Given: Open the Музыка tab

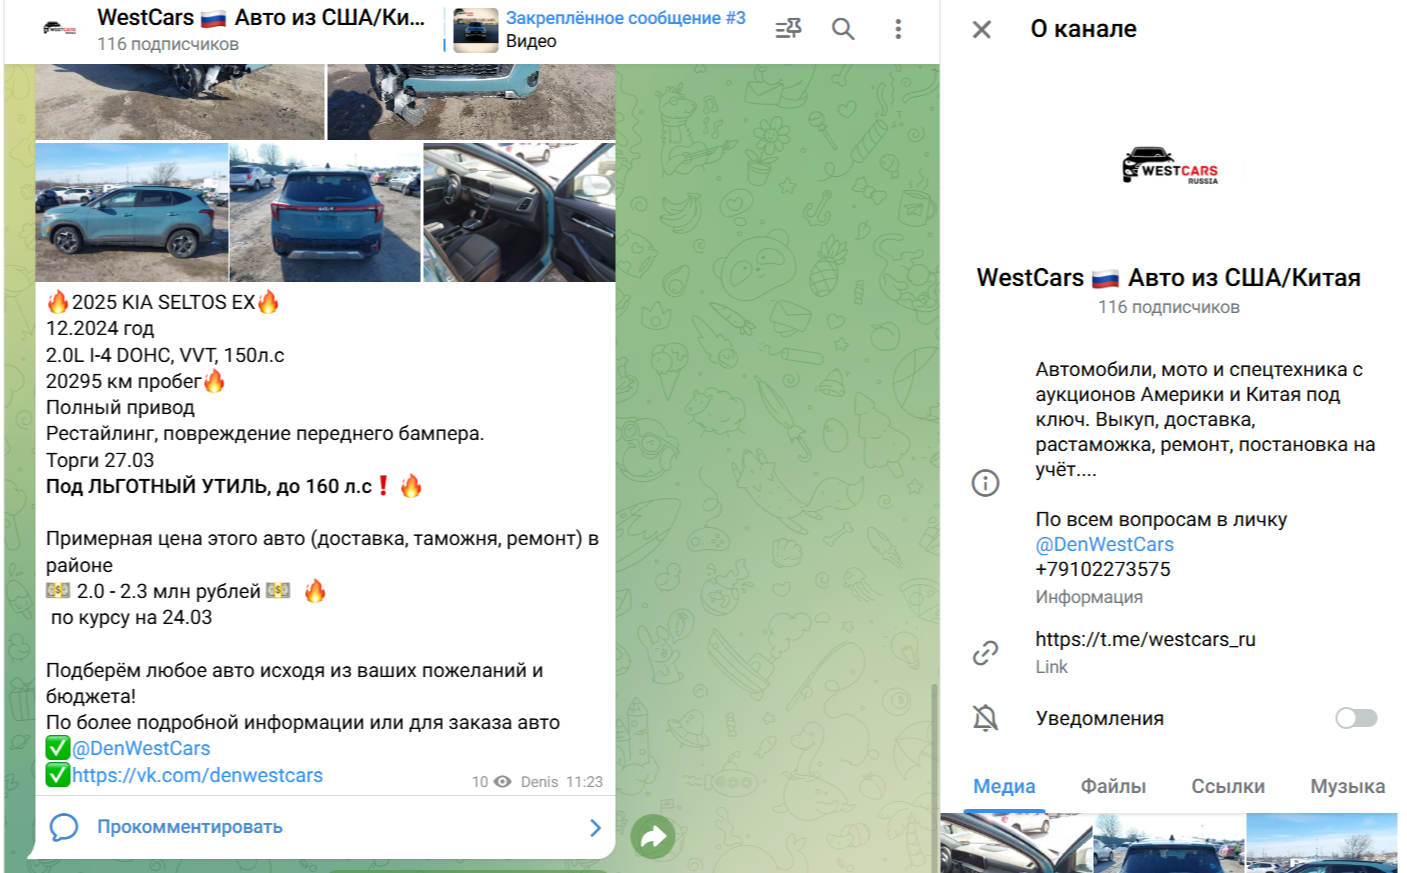Looking at the screenshot, I should tap(1347, 786).
